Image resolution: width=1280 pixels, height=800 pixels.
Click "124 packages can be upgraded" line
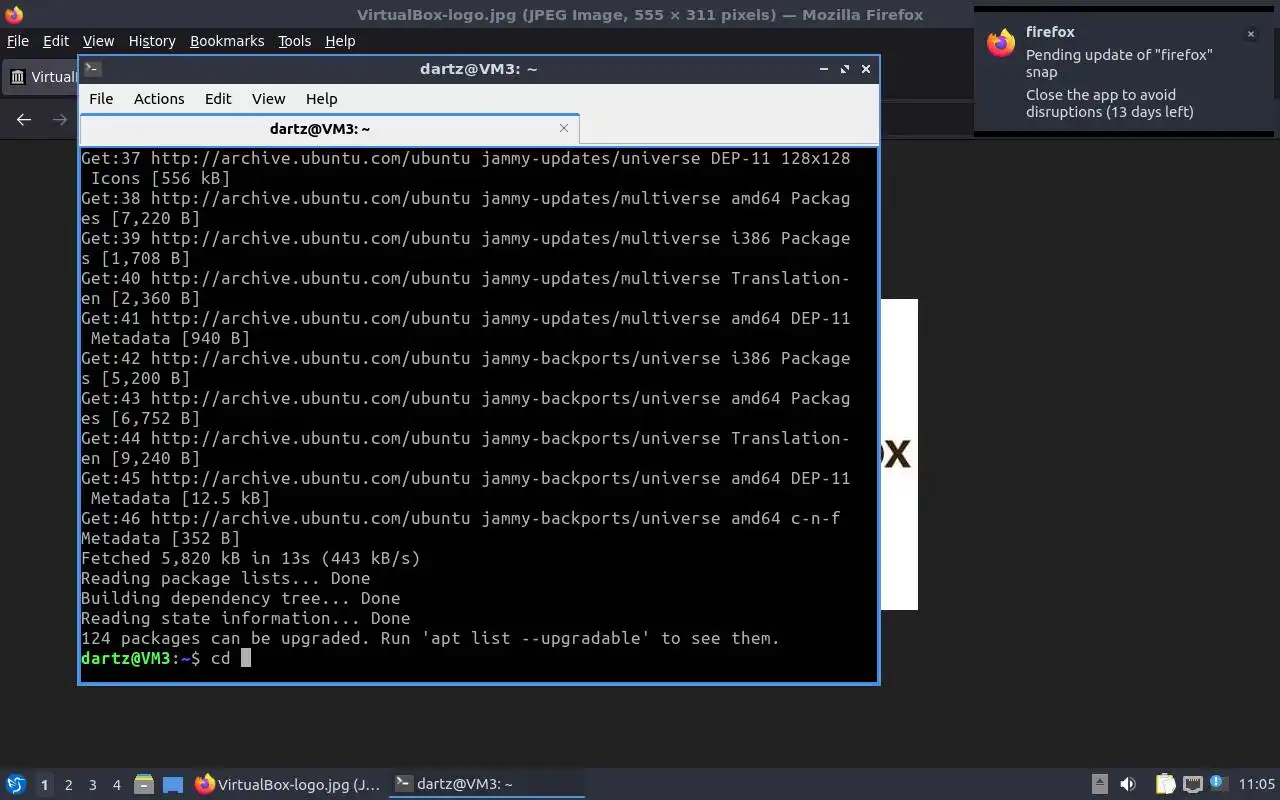[x=430, y=638]
